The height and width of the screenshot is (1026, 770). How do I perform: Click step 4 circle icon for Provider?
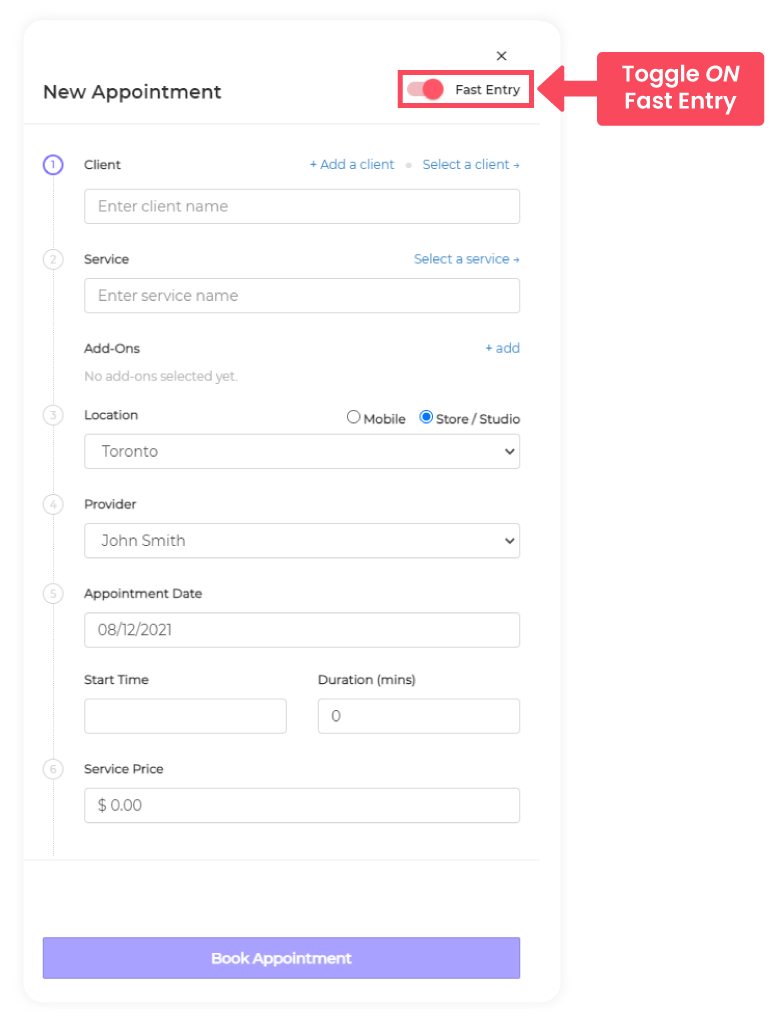tap(53, 505)
